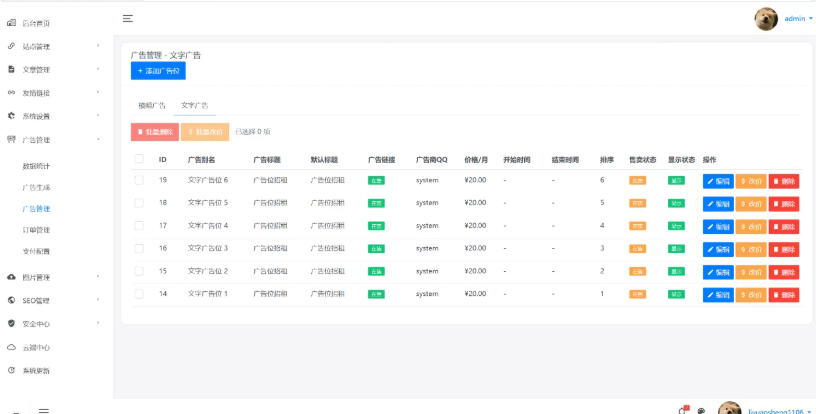The height and width of the screenshot is (414, 816).
Task: Open 订单管理 submenu item
Action: click(x=36, y=230)
